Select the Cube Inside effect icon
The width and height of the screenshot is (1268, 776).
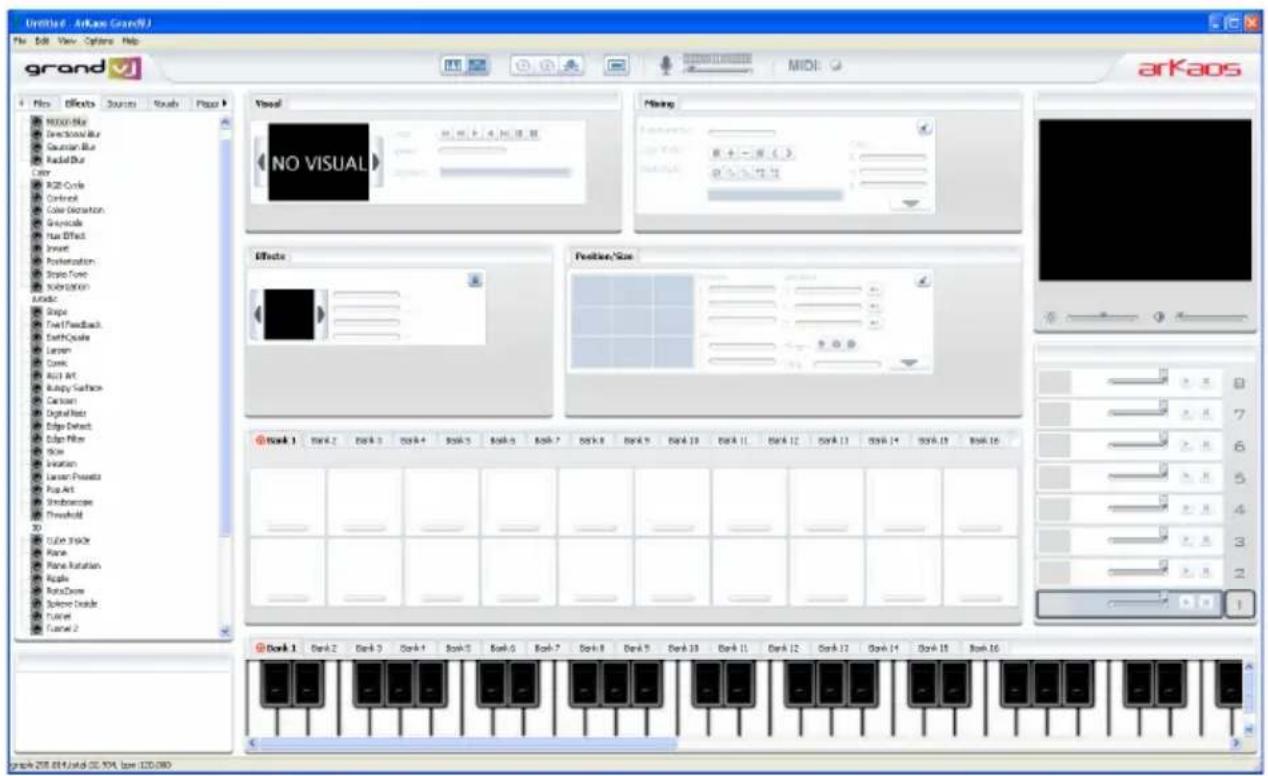pos(38,541)
